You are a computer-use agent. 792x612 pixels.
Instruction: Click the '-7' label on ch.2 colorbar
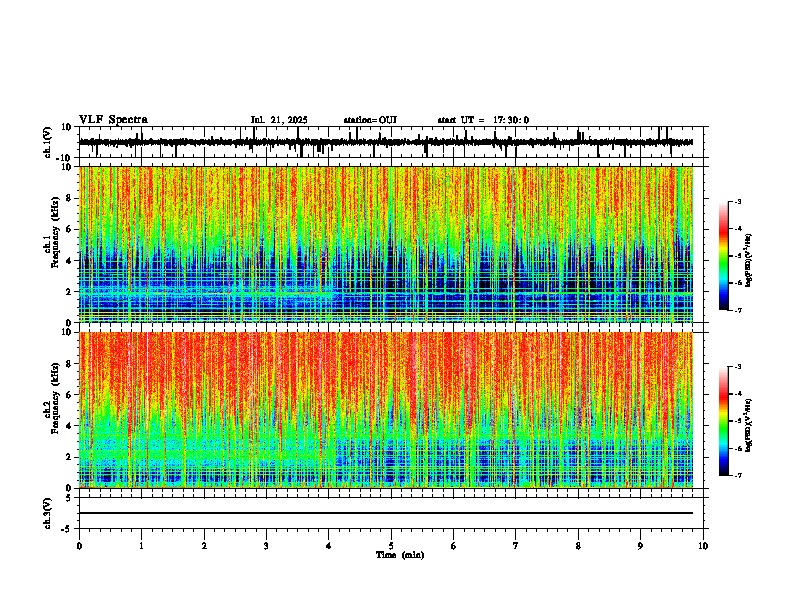(x=738, y=475)
